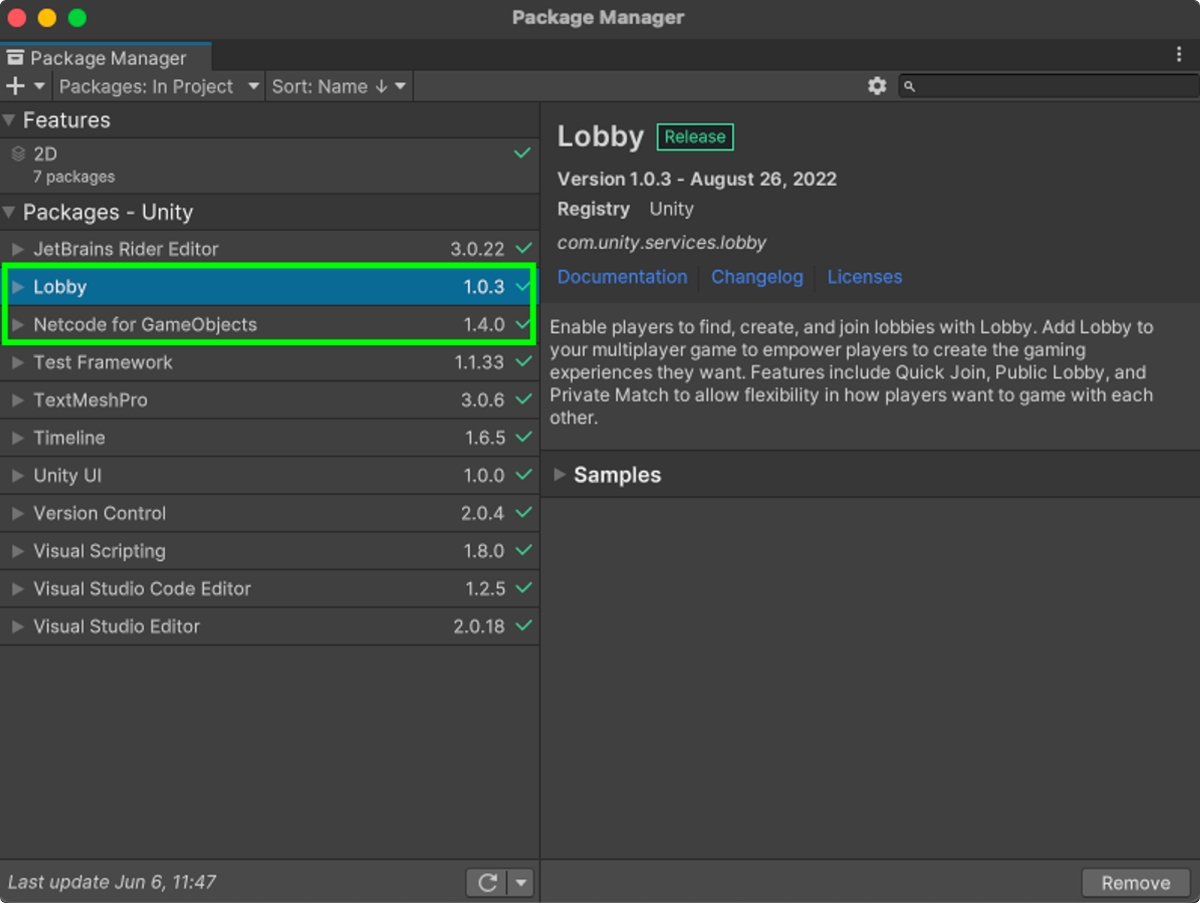This screenshot has height=903, width=1200.
Task: Click the green checkmark beside the 2D feature
Action: pyautogui.click(x=522, y=153)
